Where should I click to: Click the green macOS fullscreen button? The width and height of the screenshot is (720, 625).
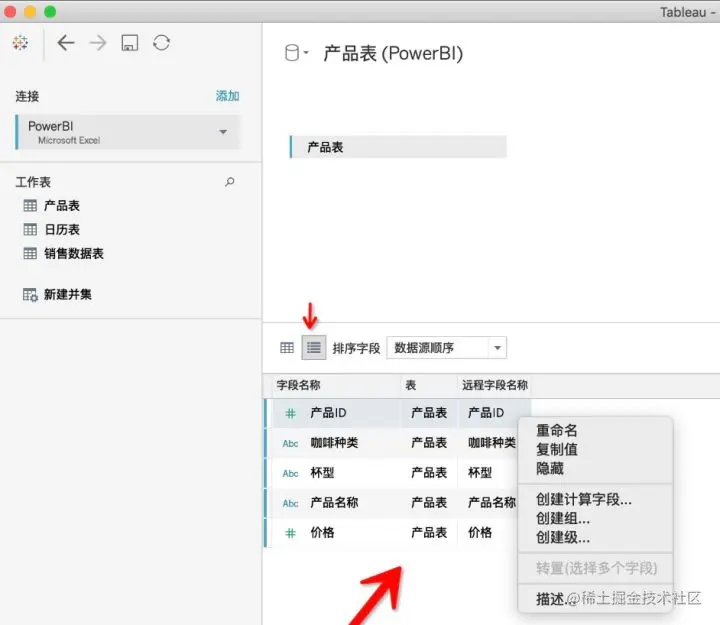point(50,12)
